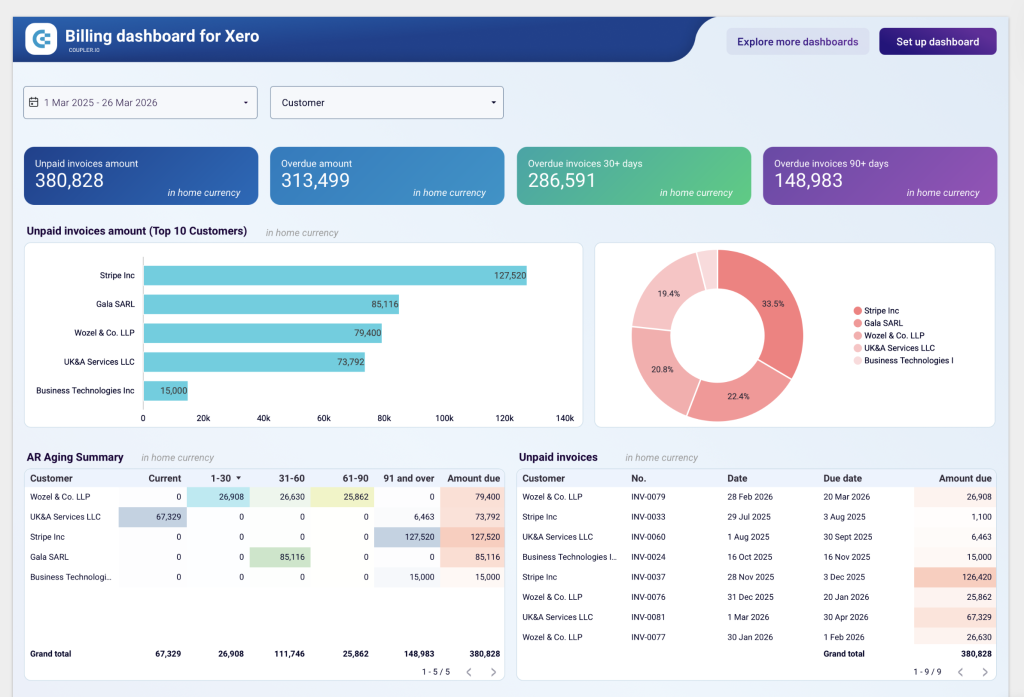Click the previous page arrow under Unpaid invoices
The width and height of the screenshot is (1024, 697).
click(x=961, y=672)
